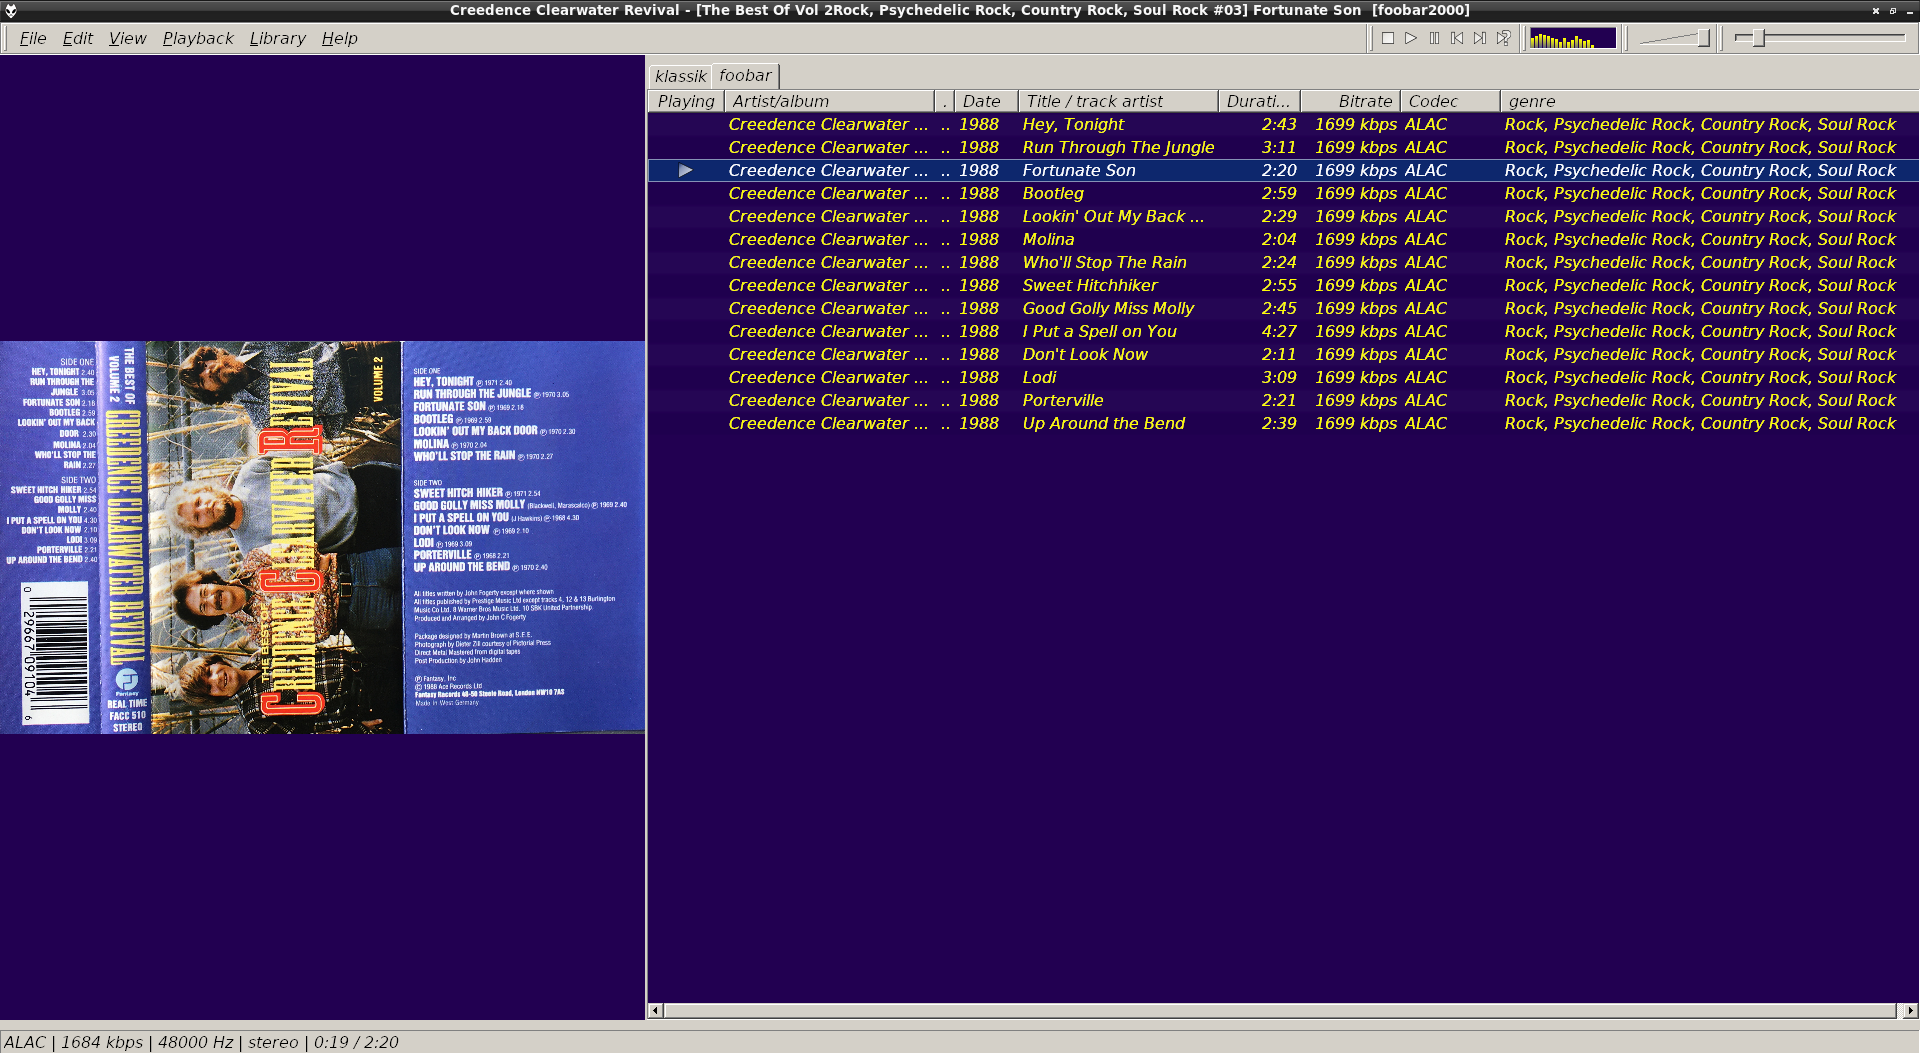The image size is (1920, 1054).
Task: Open the foobar2000 window menu icon
Action: tap(11, 10)
